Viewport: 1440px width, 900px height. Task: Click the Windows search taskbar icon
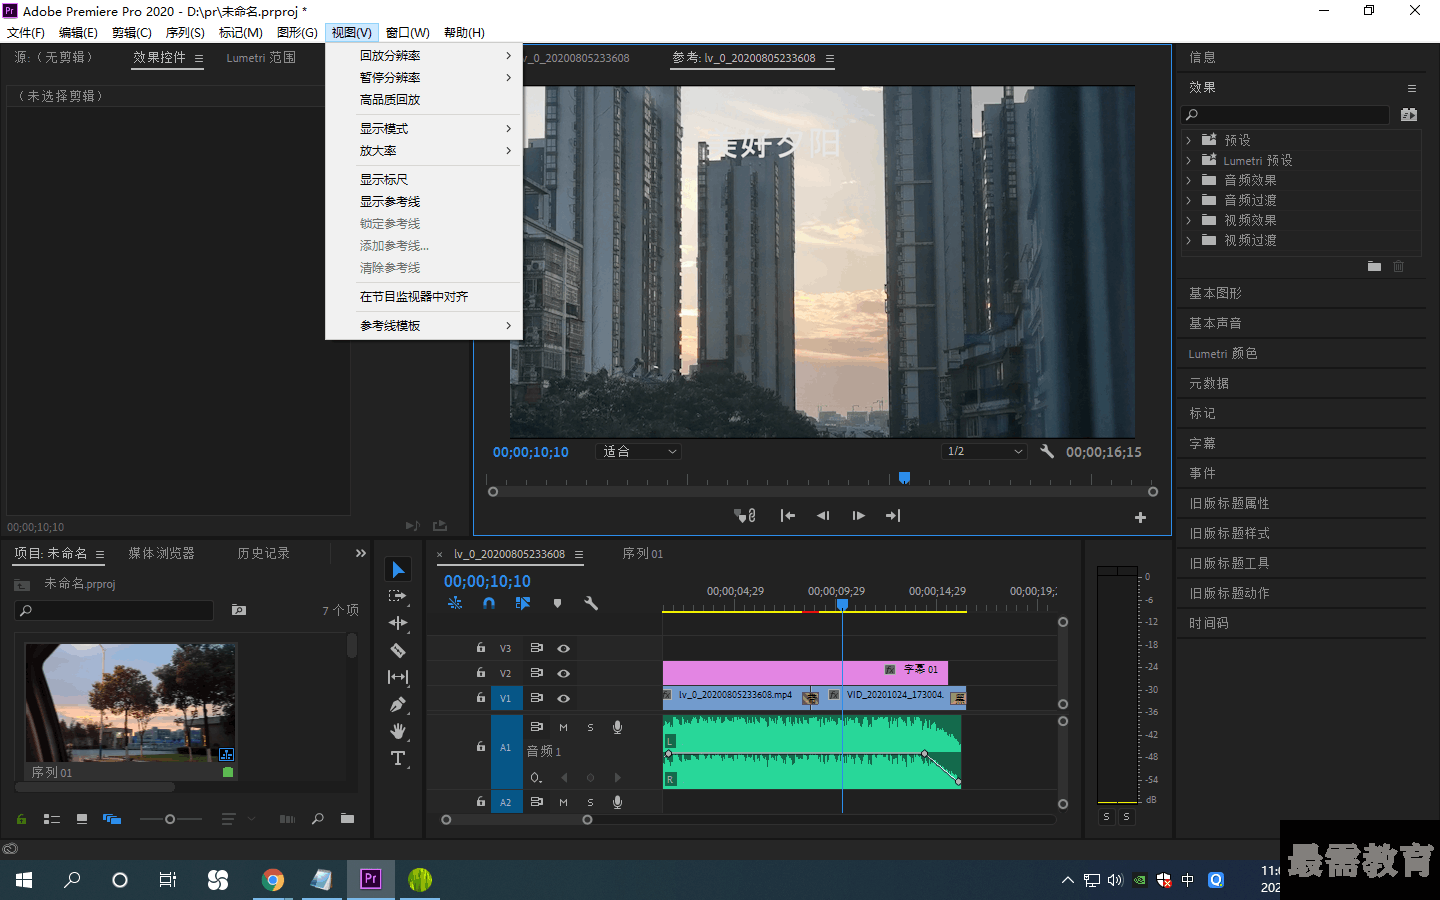(72, 880)
